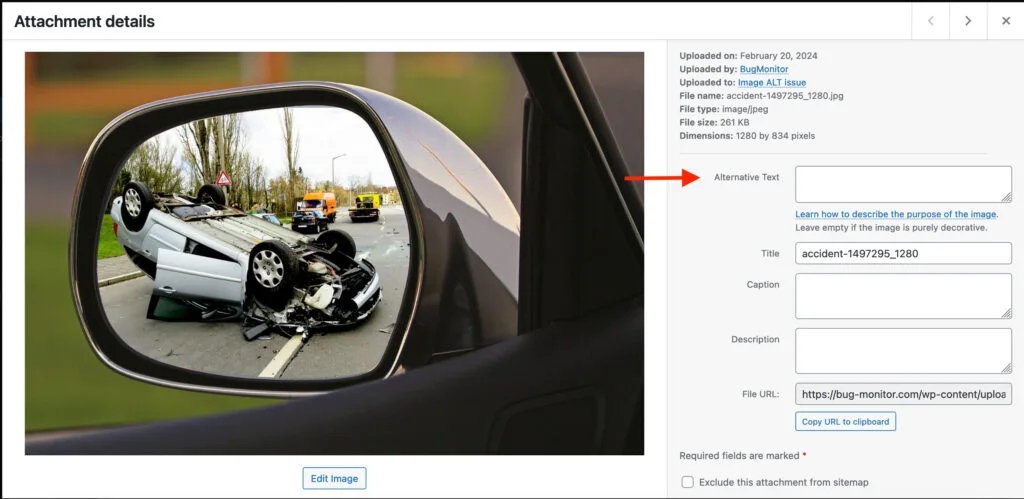1024x499 pixels.
Task: Click the Edit Image button
Action: [334, 478]
